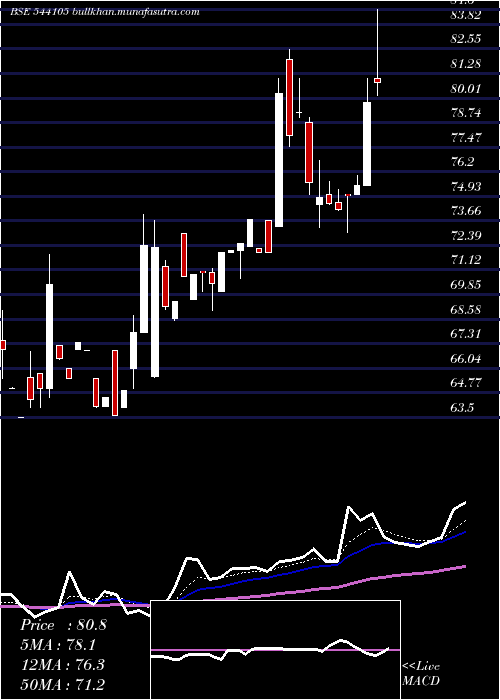Viewport: 500px width, 700px height.
Task: Click the 12MA : 76.3 legend entry
Action: coord(62,664)
